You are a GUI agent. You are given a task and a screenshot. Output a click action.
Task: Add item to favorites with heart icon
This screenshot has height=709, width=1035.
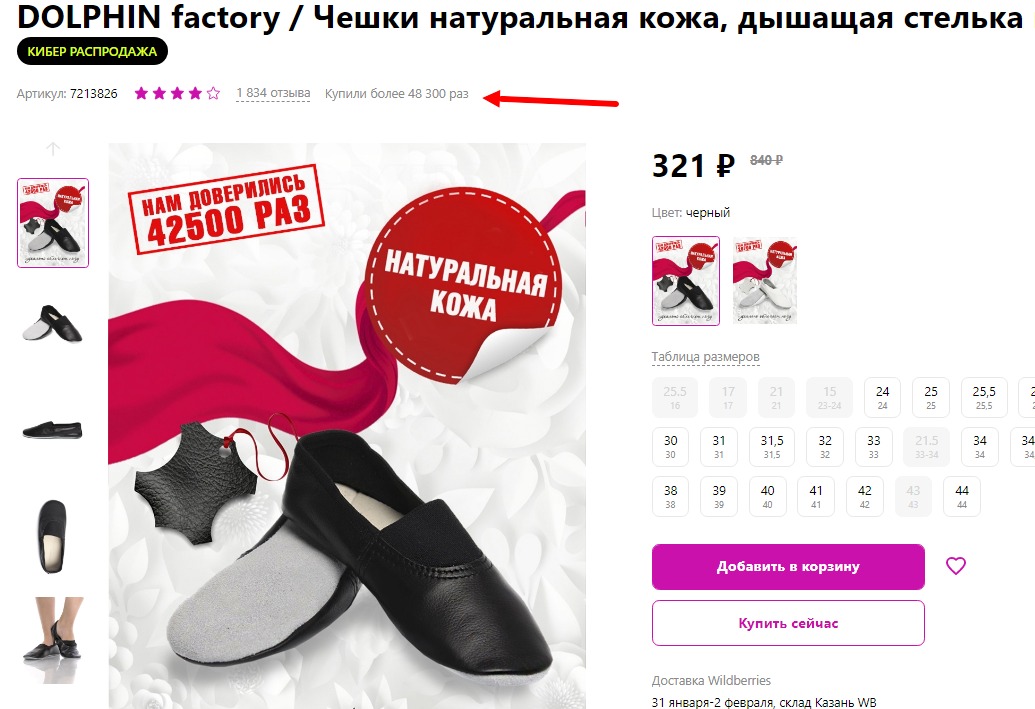[x=955, y=566]
